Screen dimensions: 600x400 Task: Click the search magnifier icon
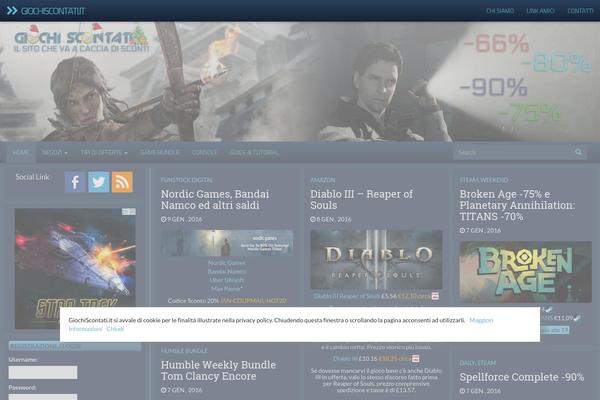coord(578,152)
